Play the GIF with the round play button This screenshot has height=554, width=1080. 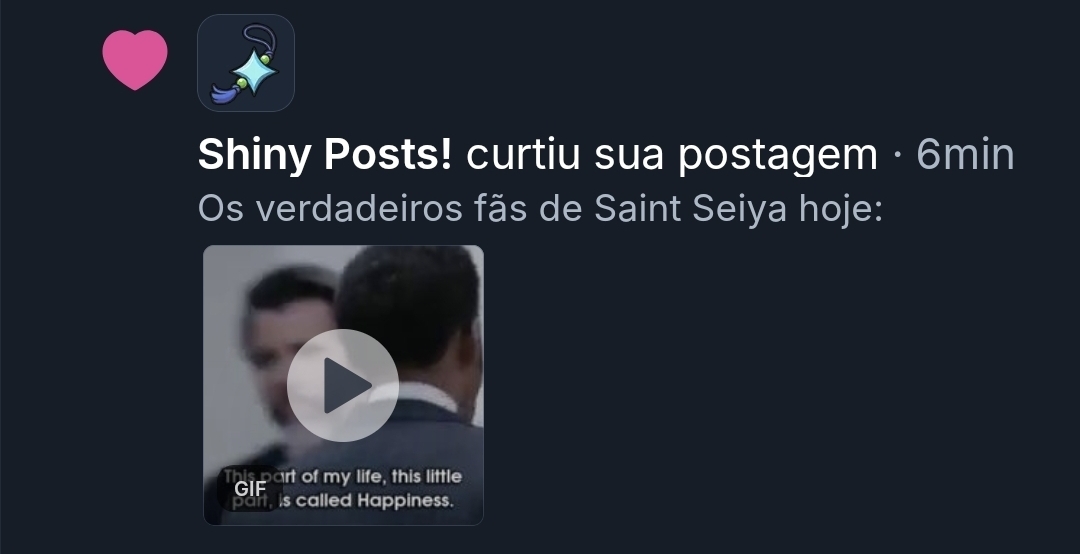[x=342, y=385]
